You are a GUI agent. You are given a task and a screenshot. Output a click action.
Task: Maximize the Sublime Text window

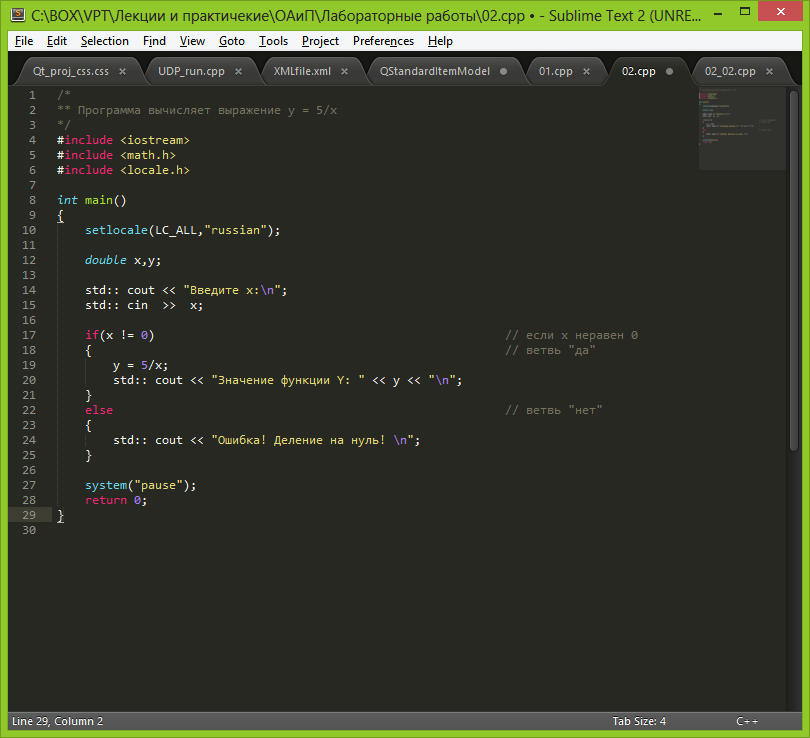[744, 11]
